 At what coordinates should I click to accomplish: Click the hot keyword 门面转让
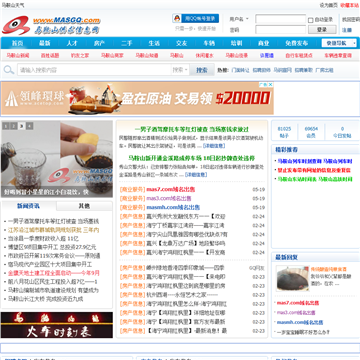240,70
